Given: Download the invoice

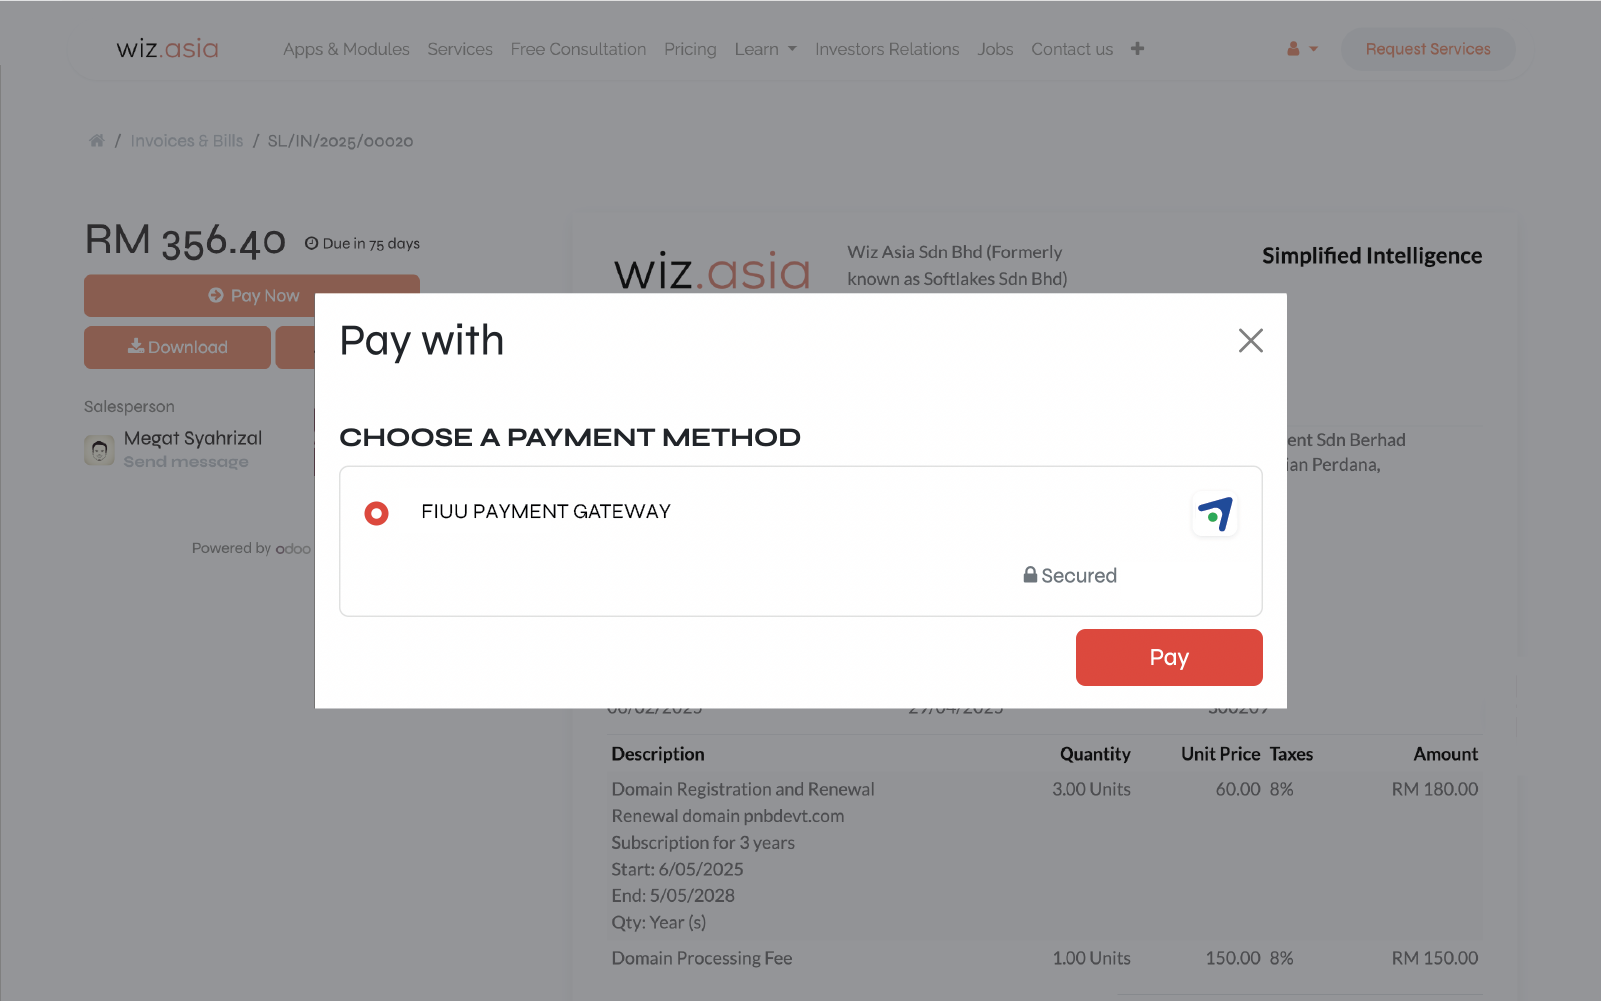Looking at the screenshot, I should click(x=177, y=347).
